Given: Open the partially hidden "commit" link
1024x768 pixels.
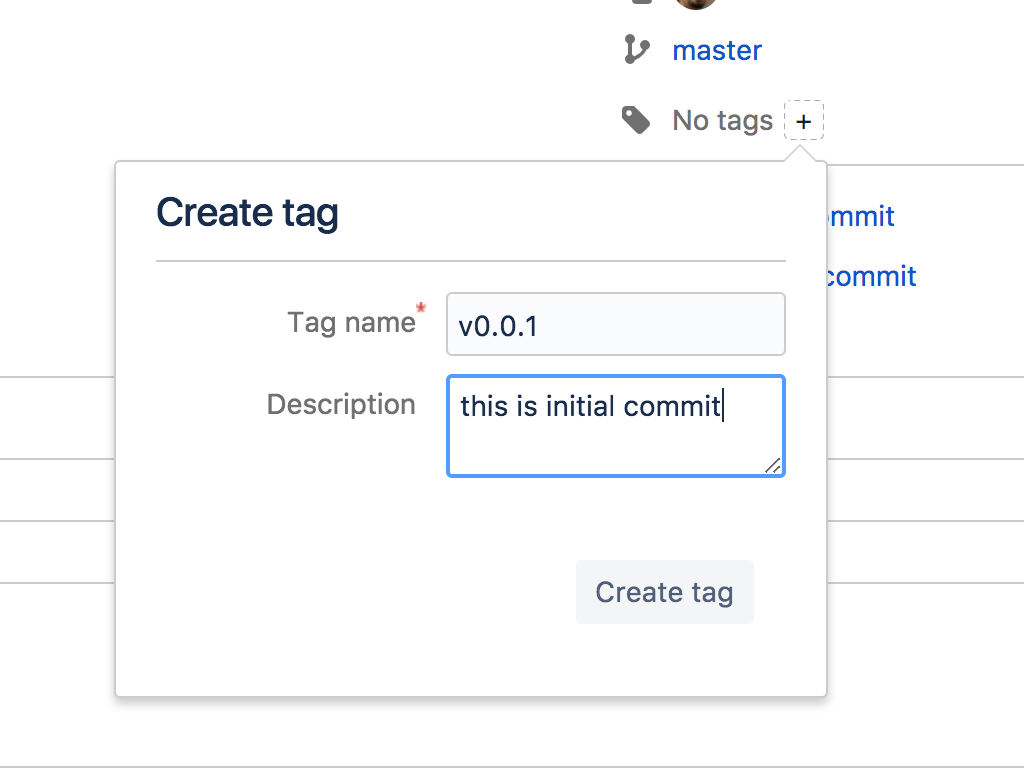Looking at the screenshot, I should [871, 276].
